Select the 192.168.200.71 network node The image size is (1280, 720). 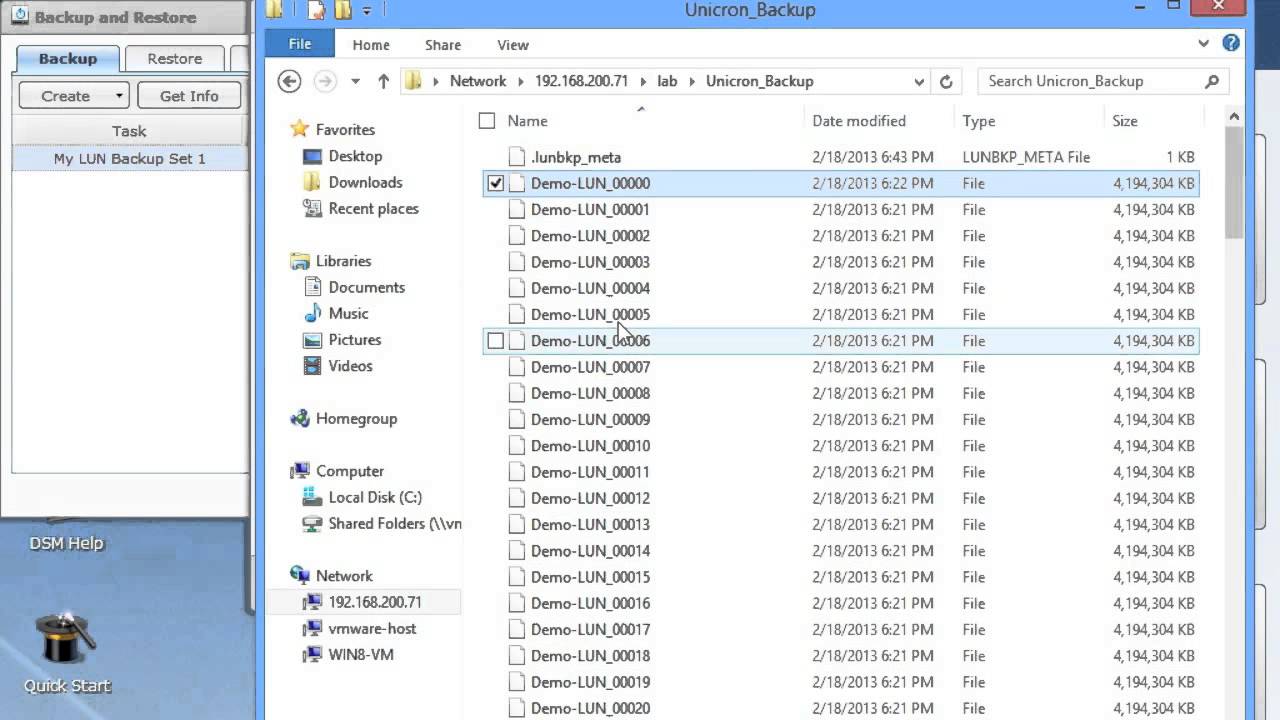click(375, 602)
